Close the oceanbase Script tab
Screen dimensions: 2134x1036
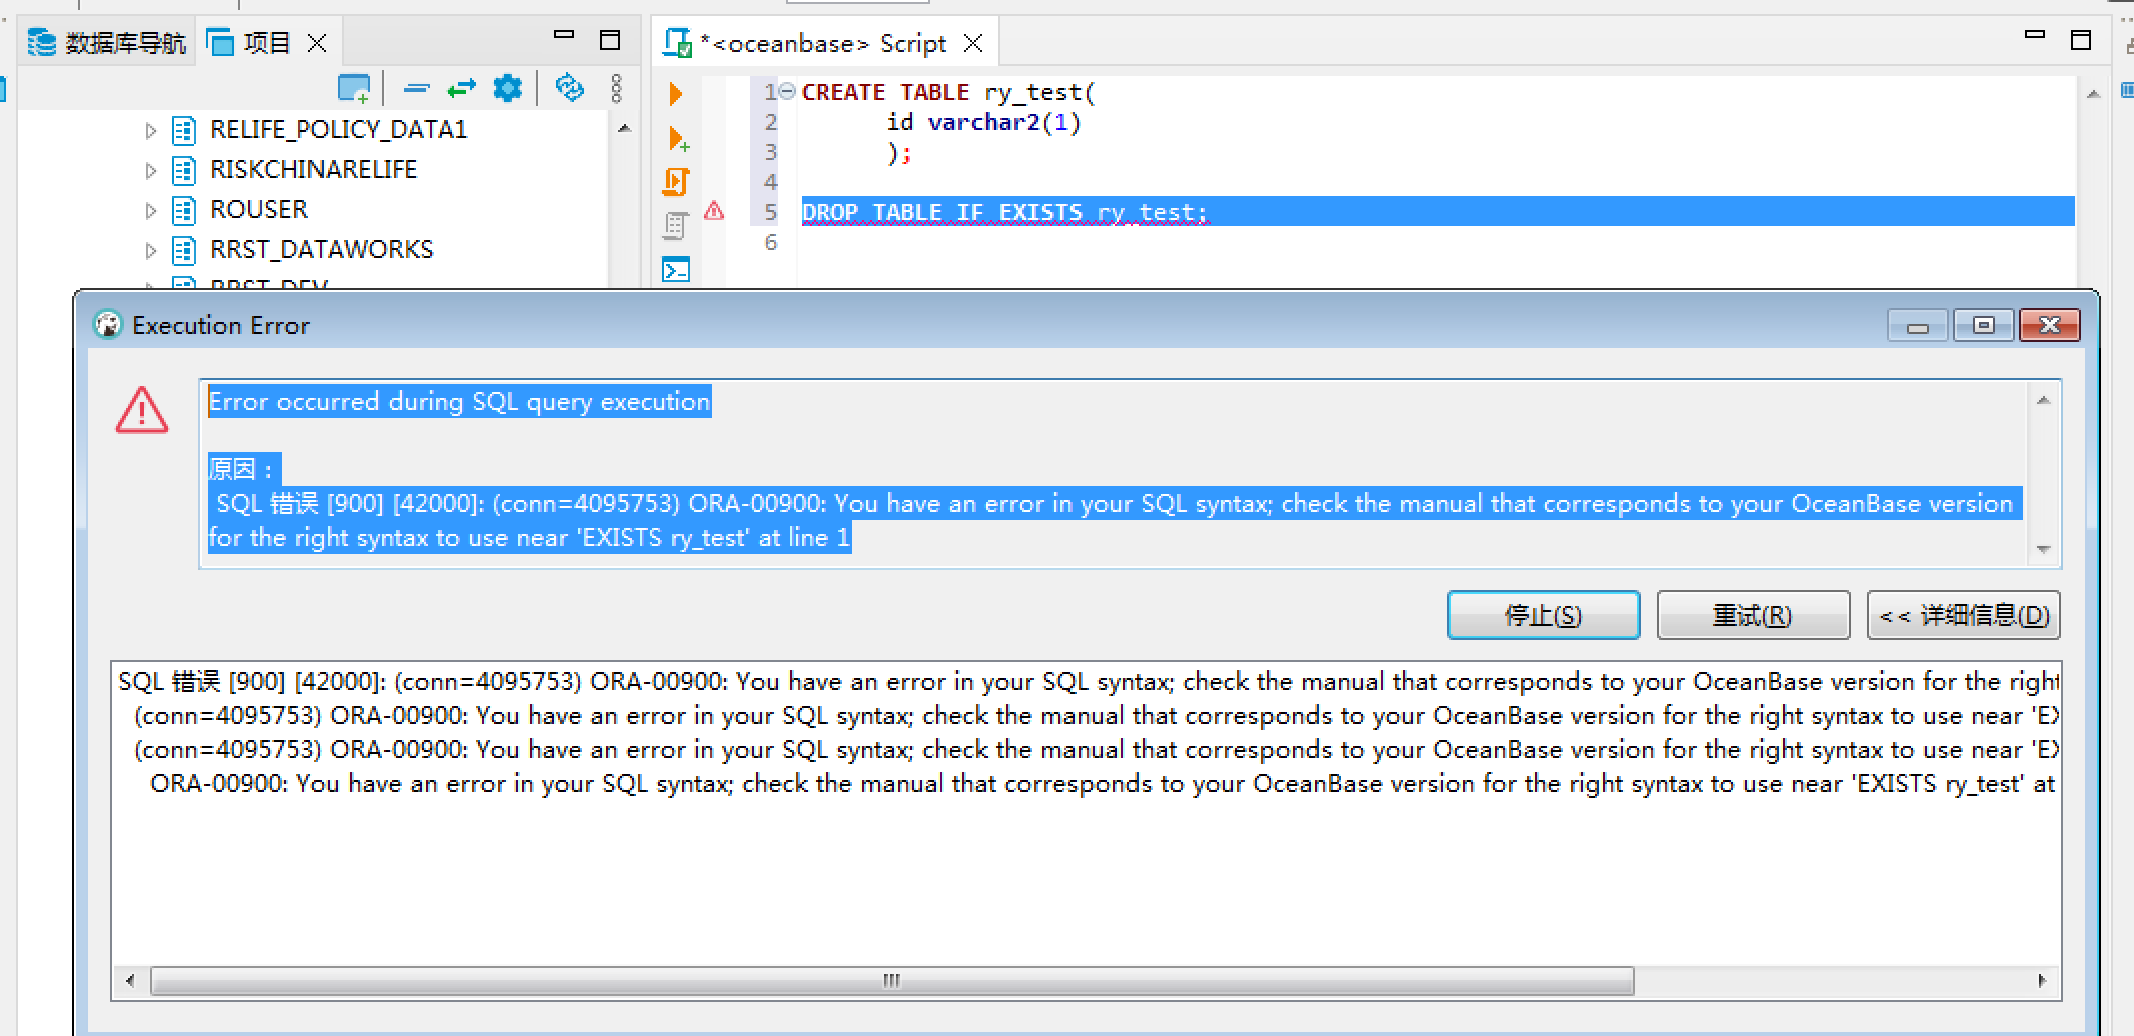point(973,43)
